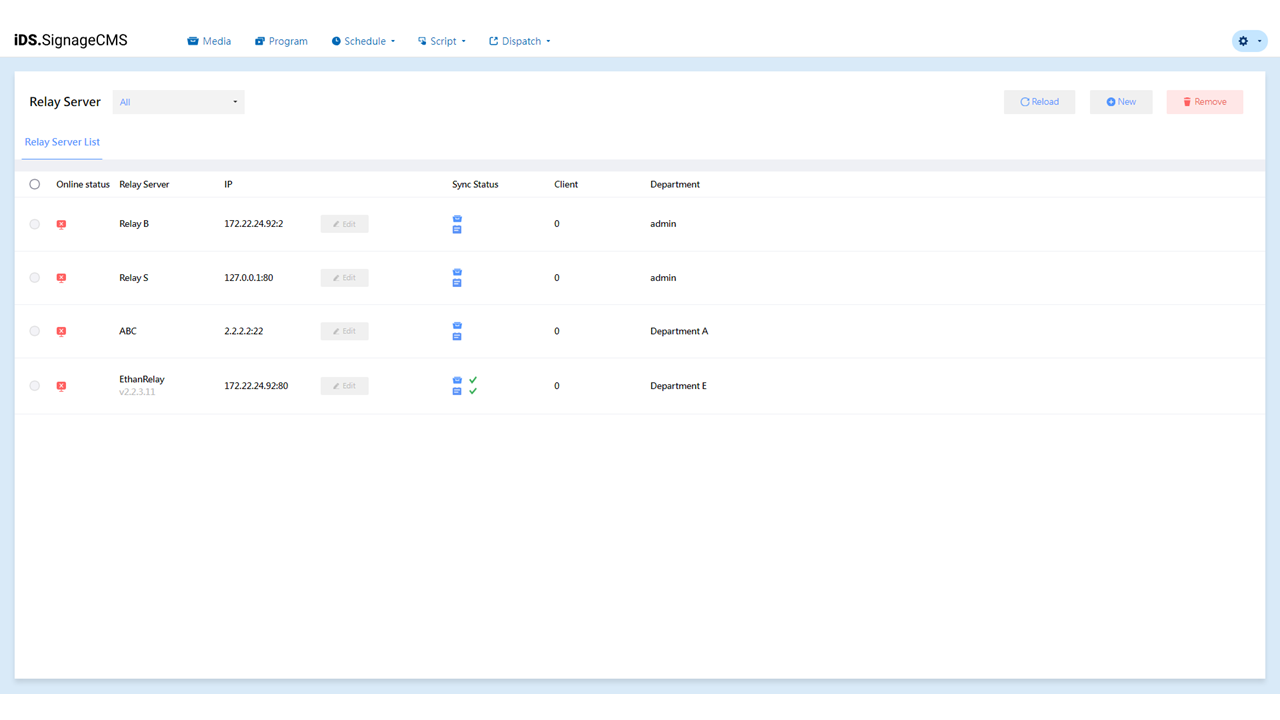This screenshot has height=720, width=1280.
Task: Select the radio button for EthanRelay
Action: pyautogui.click(x=34, y=385)
